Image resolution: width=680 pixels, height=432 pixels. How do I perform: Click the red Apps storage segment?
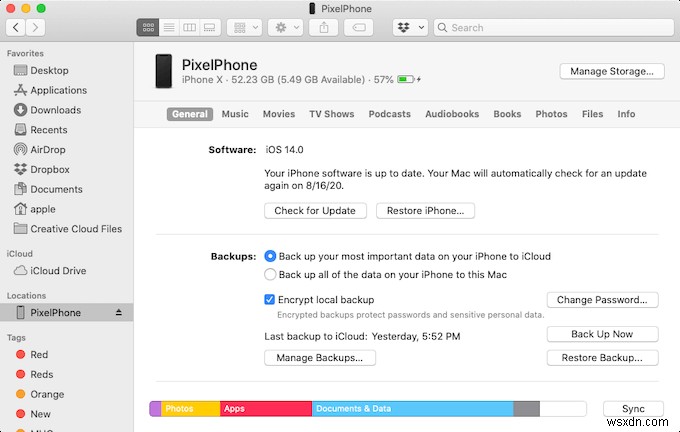click(266, 409)
